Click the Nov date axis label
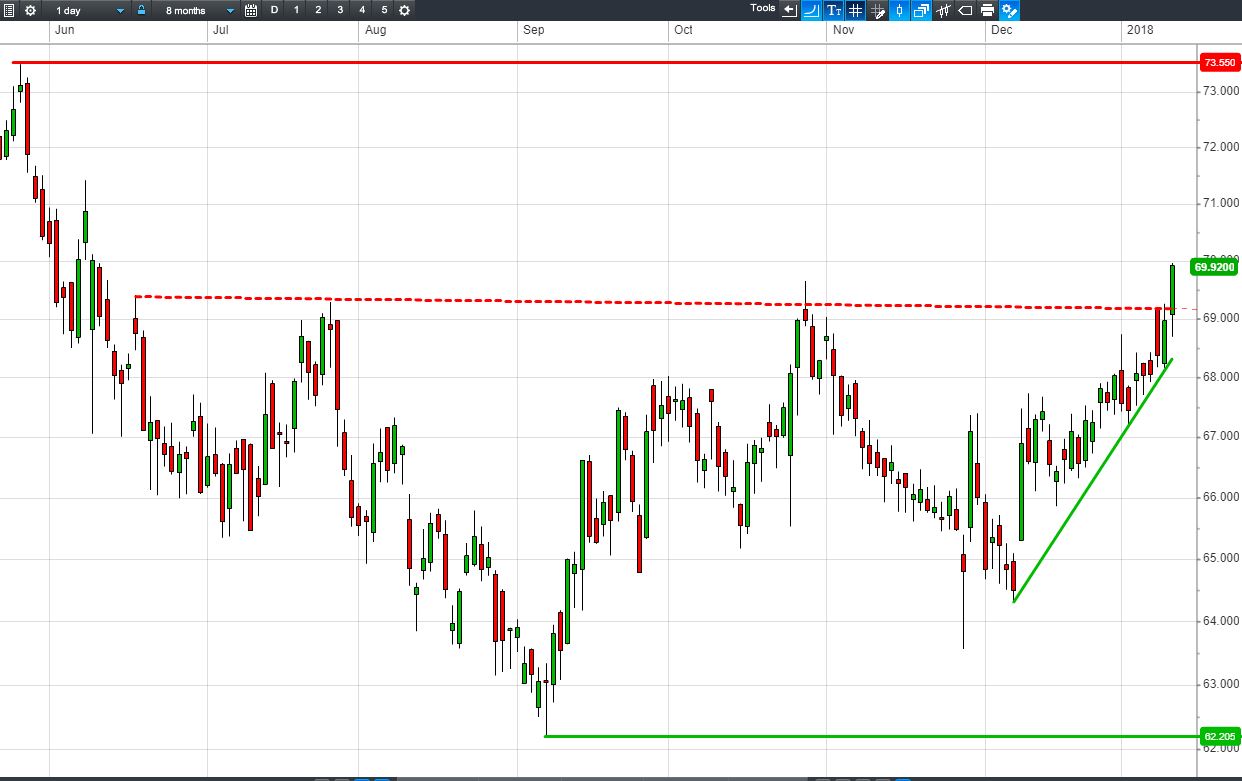 [843, 30]
